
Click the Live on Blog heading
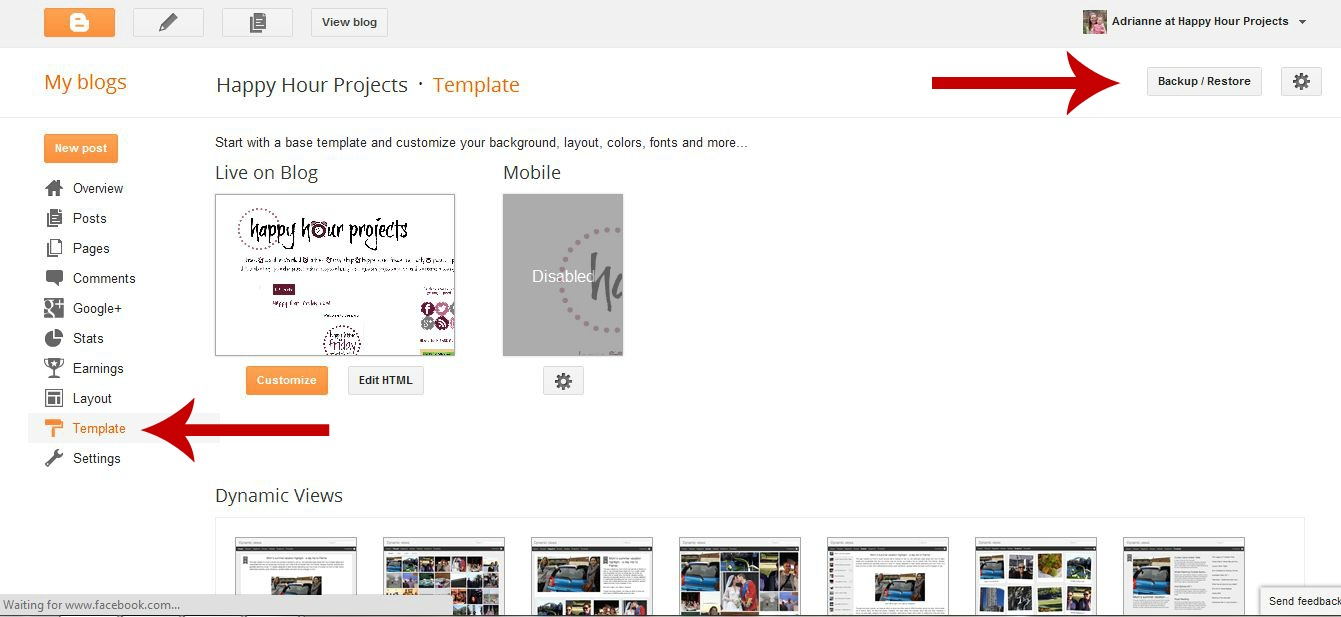pyautogui.click(x=266, y=172)
